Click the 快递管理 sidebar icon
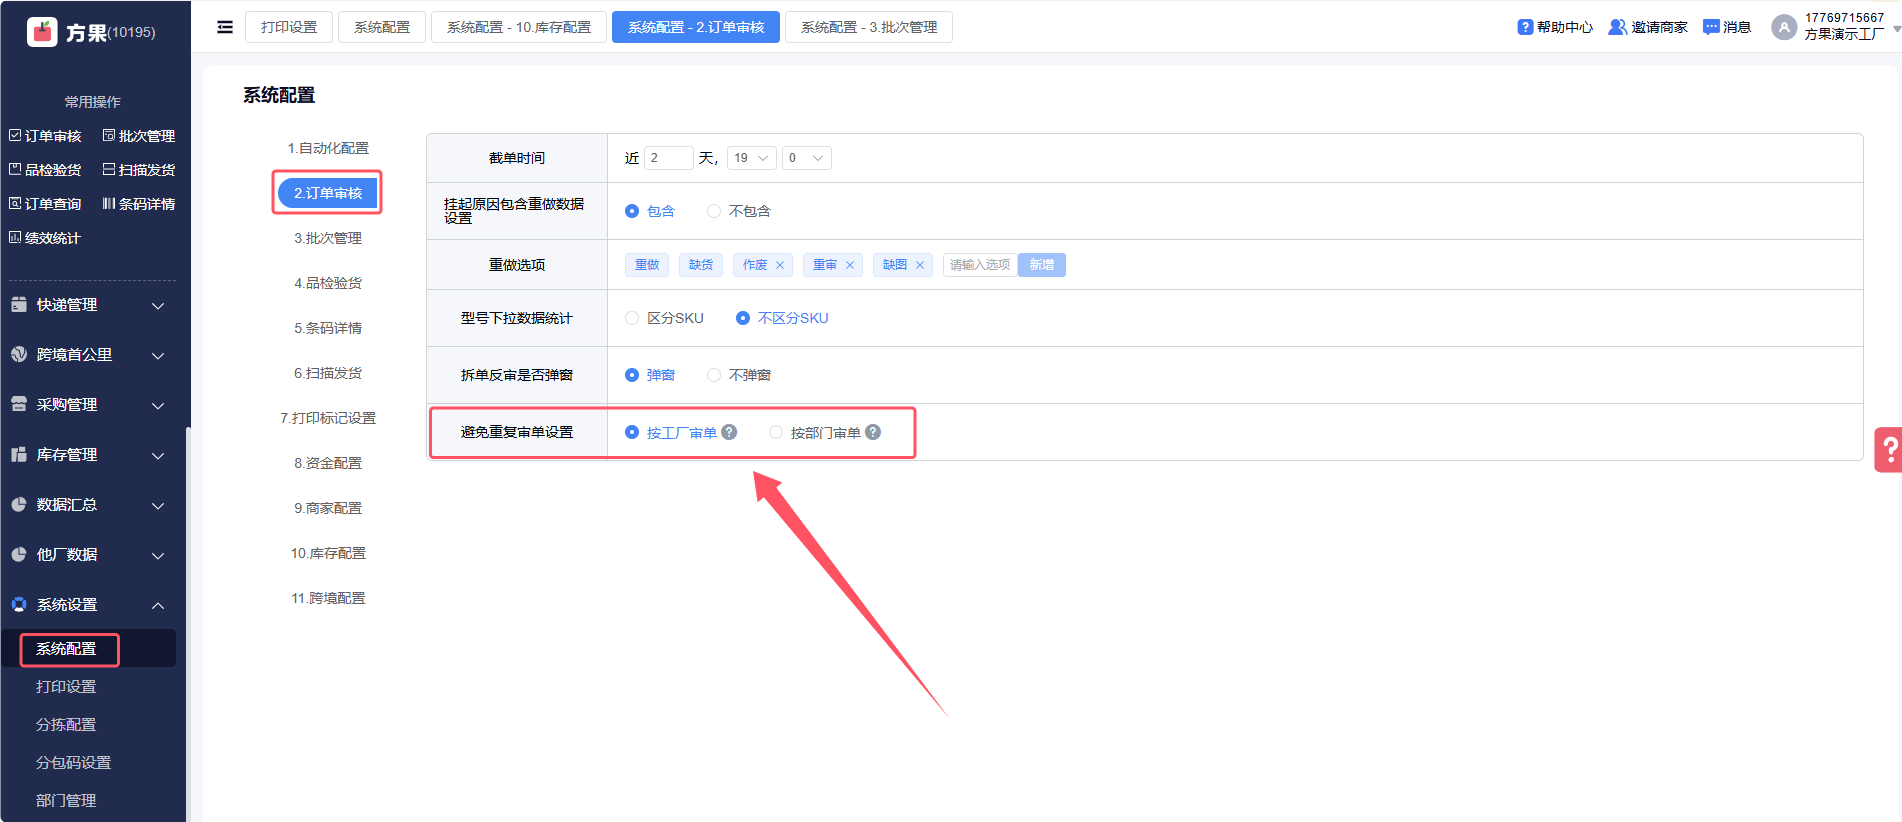This screenshot has height=822, width=1902. click(x=19, y=305)
